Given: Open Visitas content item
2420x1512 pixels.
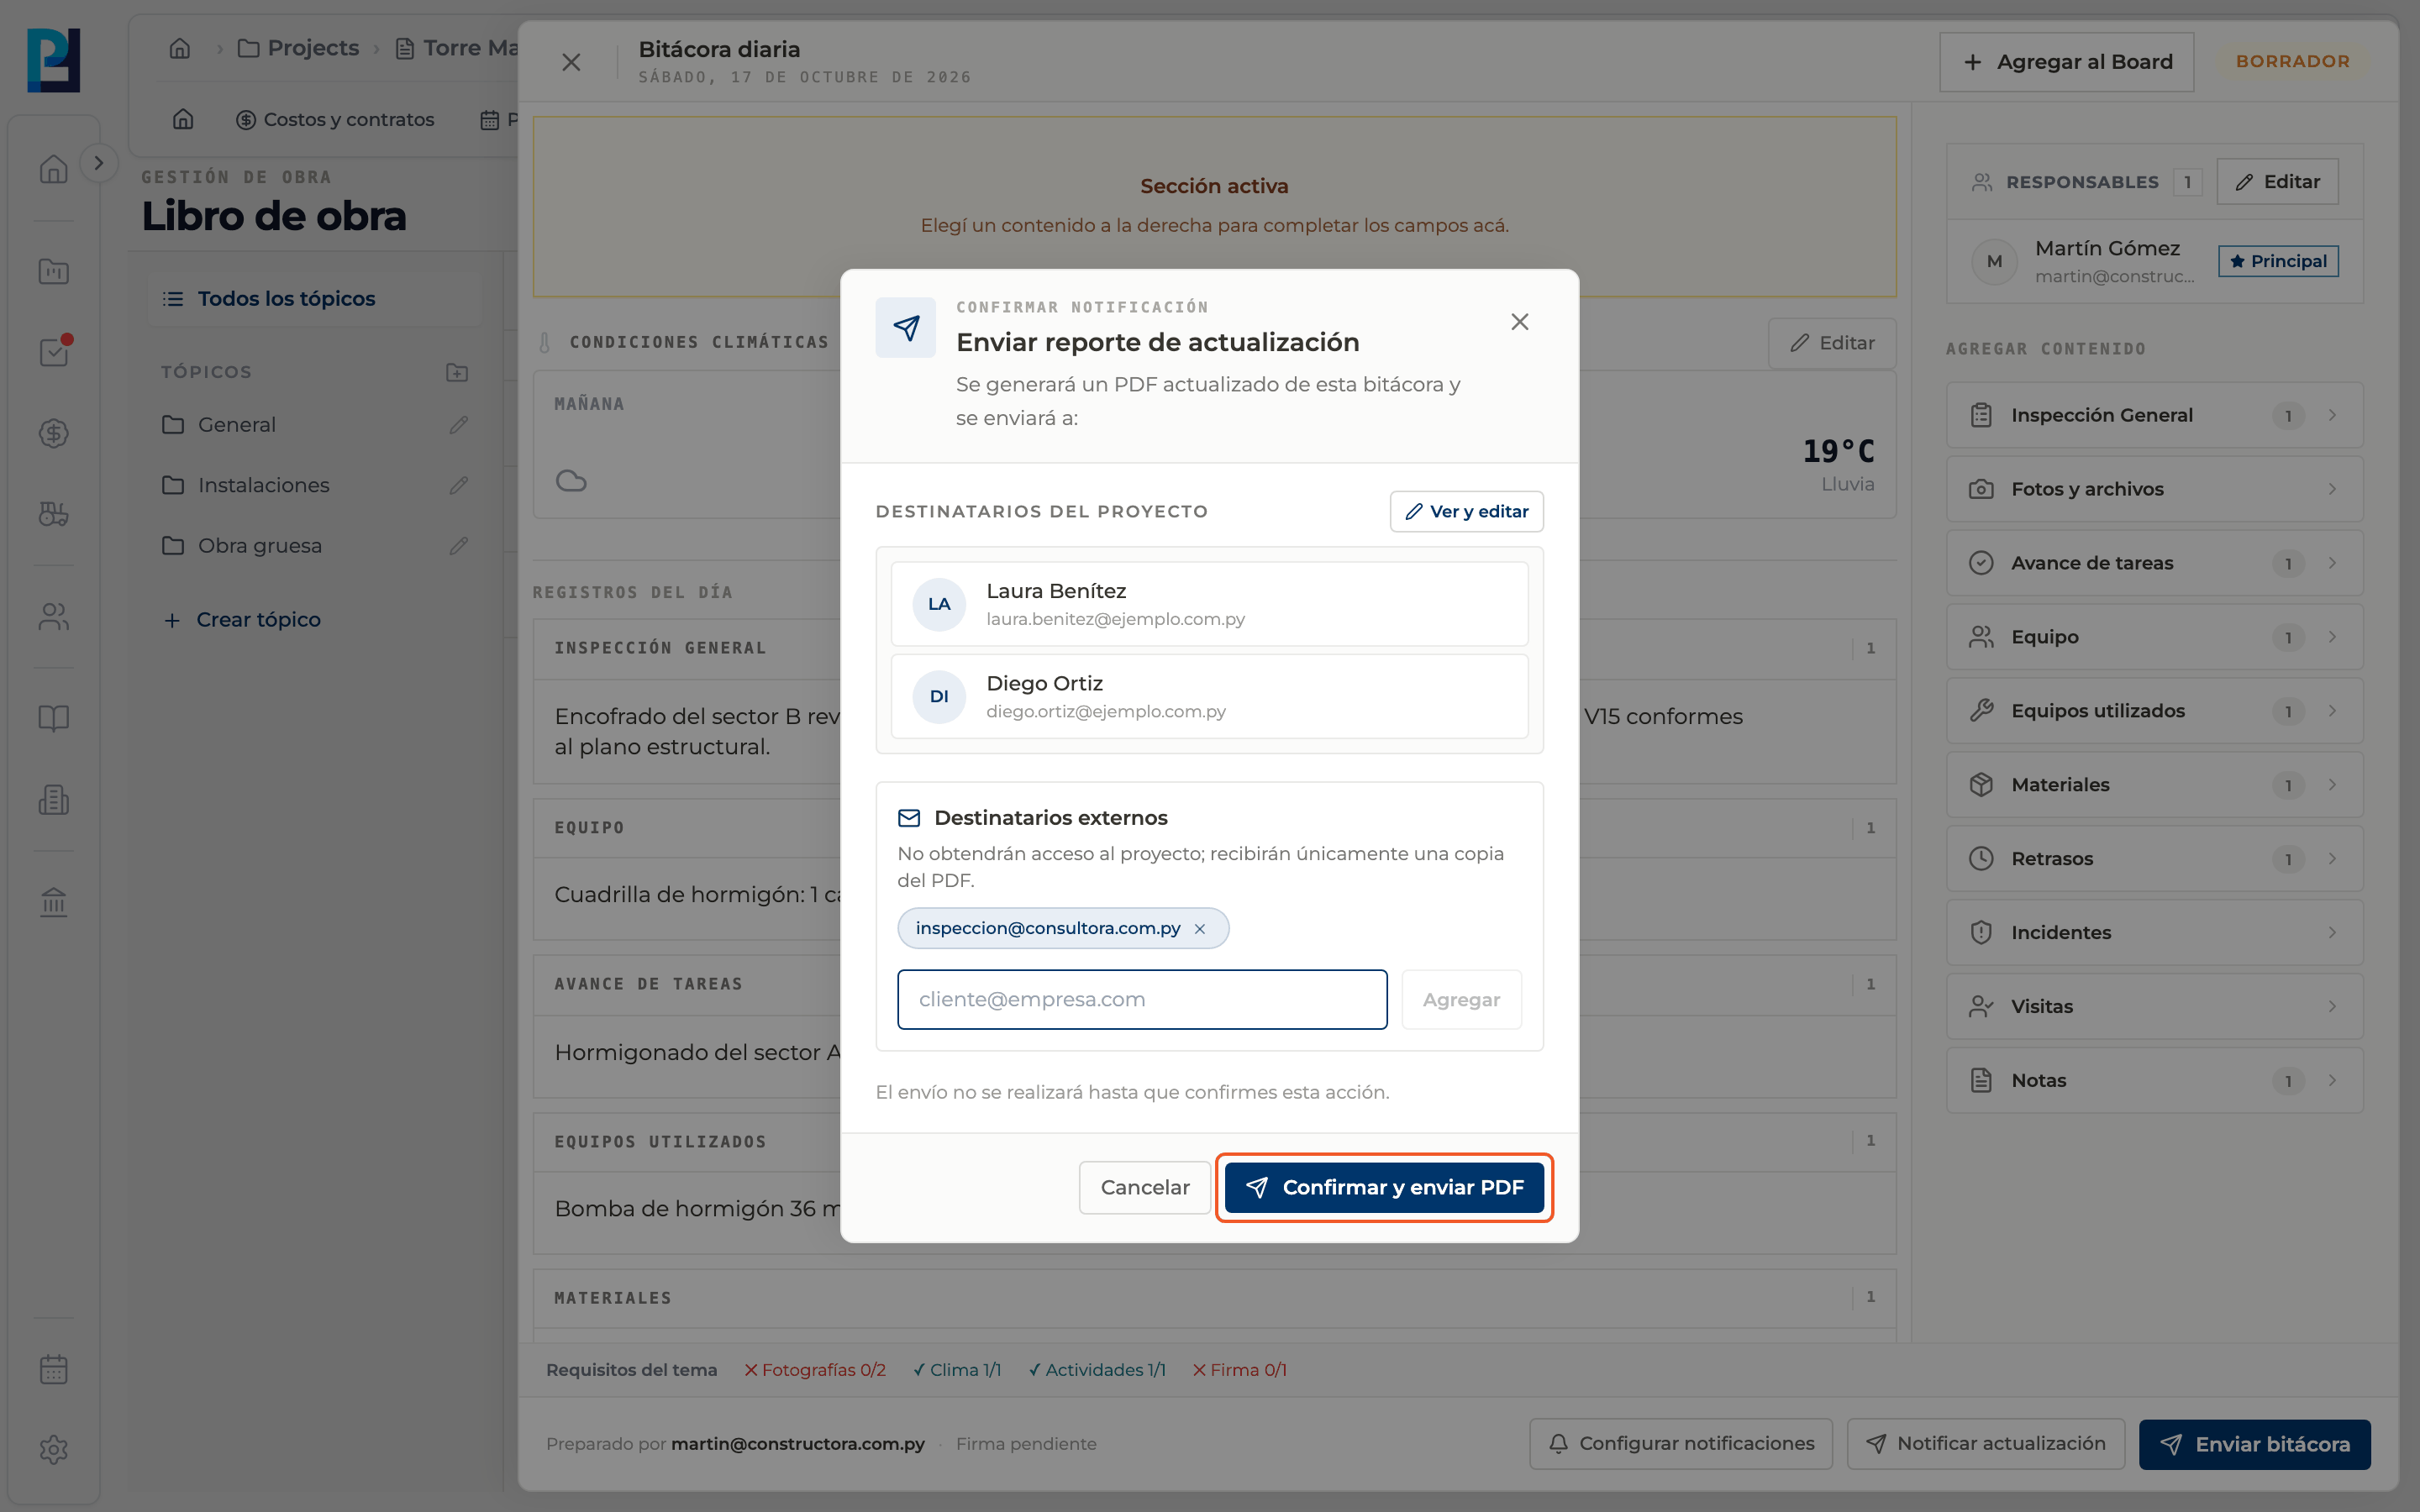Looking at the screenshot, I should tap(2154, 1007).
